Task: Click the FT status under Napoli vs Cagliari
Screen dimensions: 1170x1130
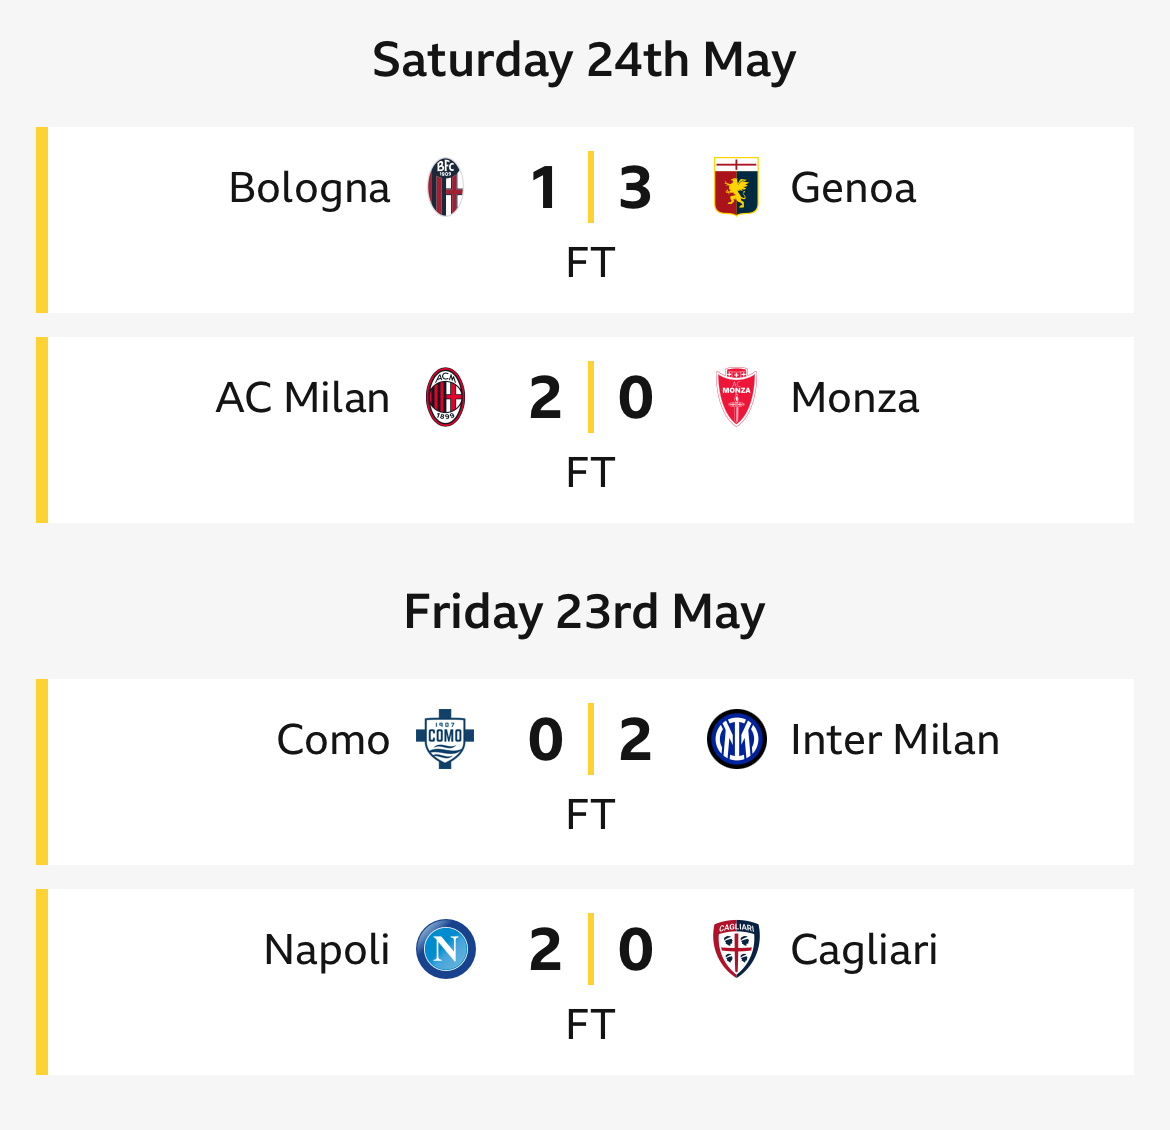Action: pyautogui.click(x=590, y=1025)
